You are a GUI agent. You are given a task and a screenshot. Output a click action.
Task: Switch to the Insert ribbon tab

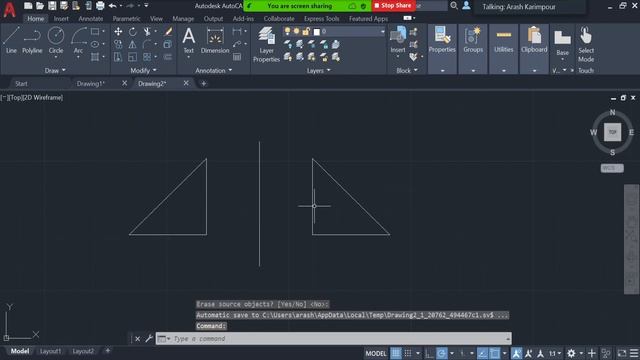click(61, 18)
